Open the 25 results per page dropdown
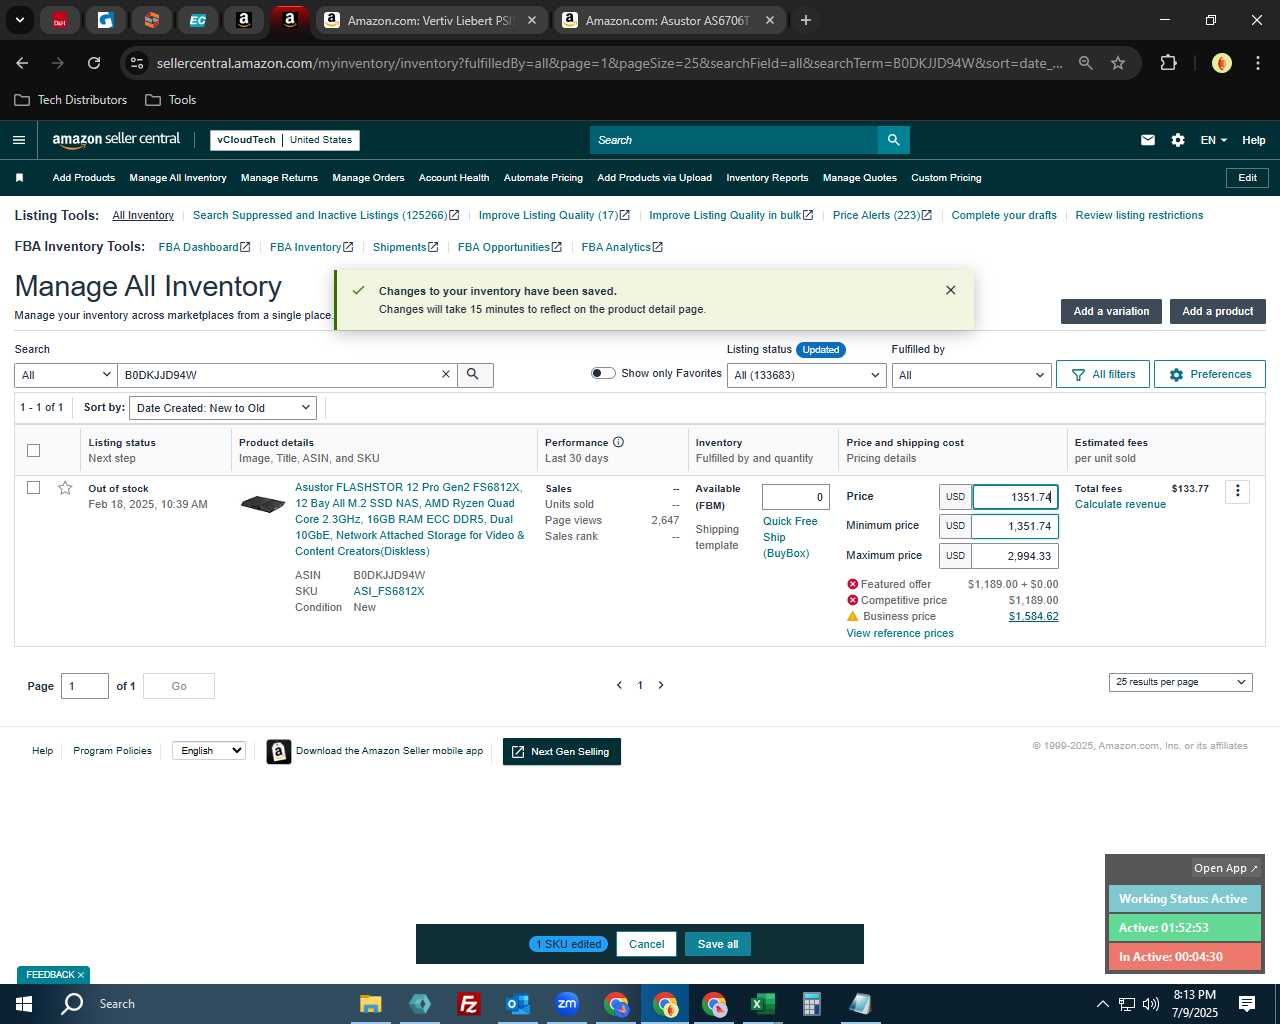This screenshot has height=1024, width=1280. (1180, 682)
